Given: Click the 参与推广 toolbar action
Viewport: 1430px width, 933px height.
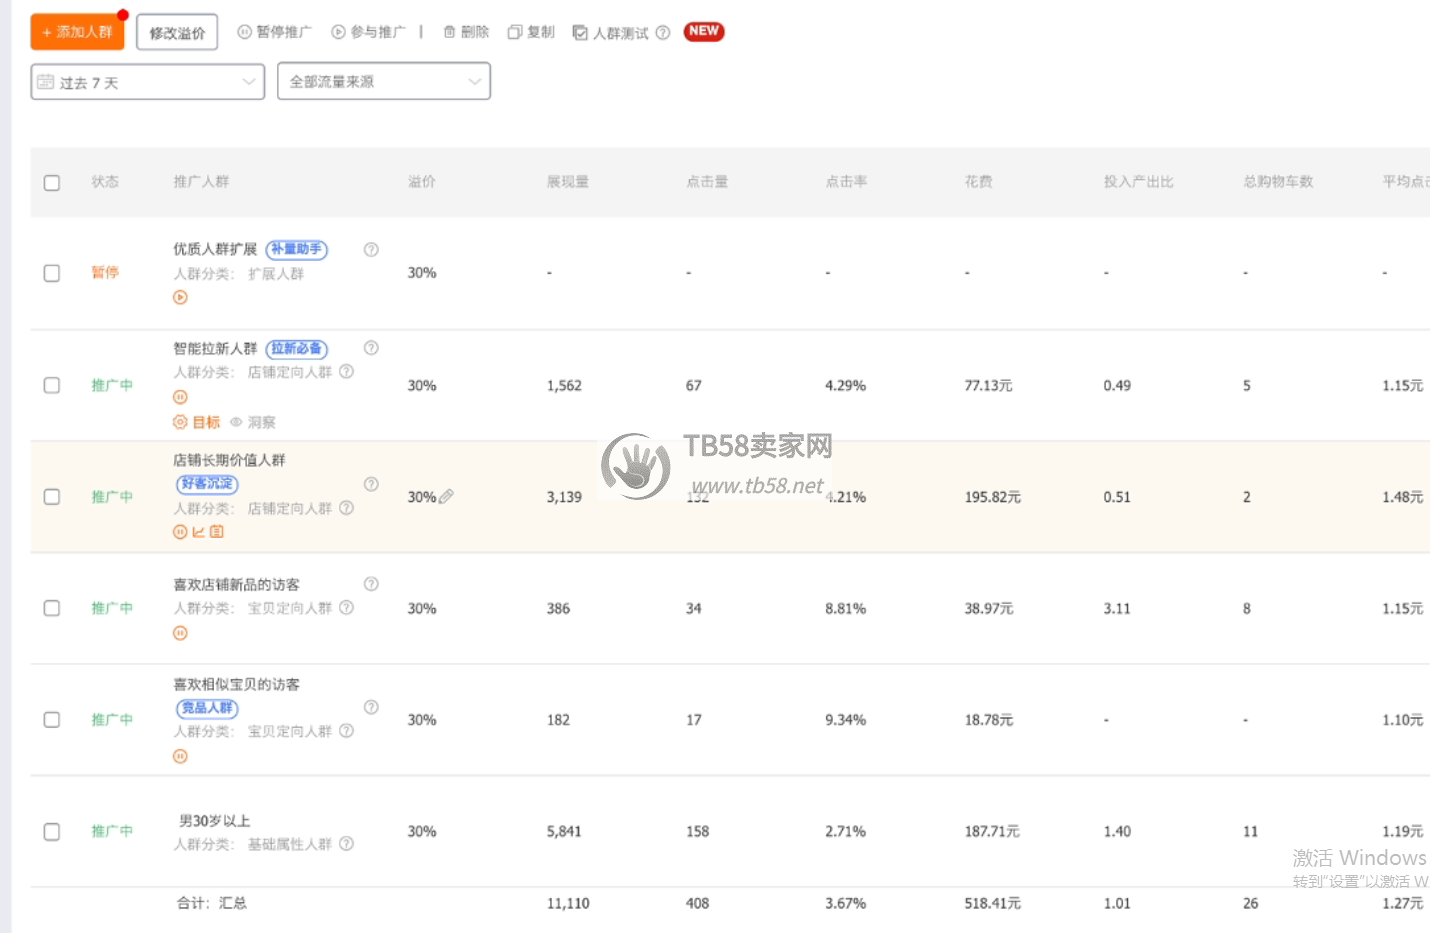Looking at the screenshot, I should click(x=369, y=32).
